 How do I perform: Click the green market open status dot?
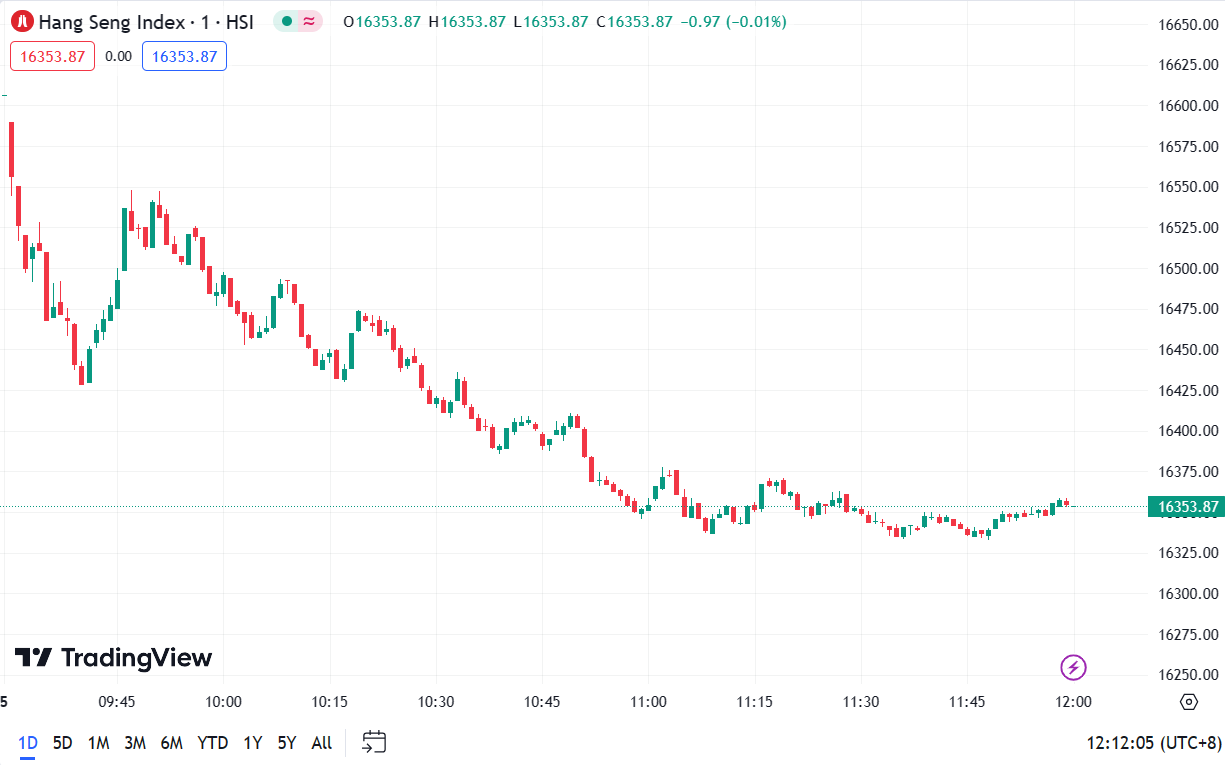(287, 21)
